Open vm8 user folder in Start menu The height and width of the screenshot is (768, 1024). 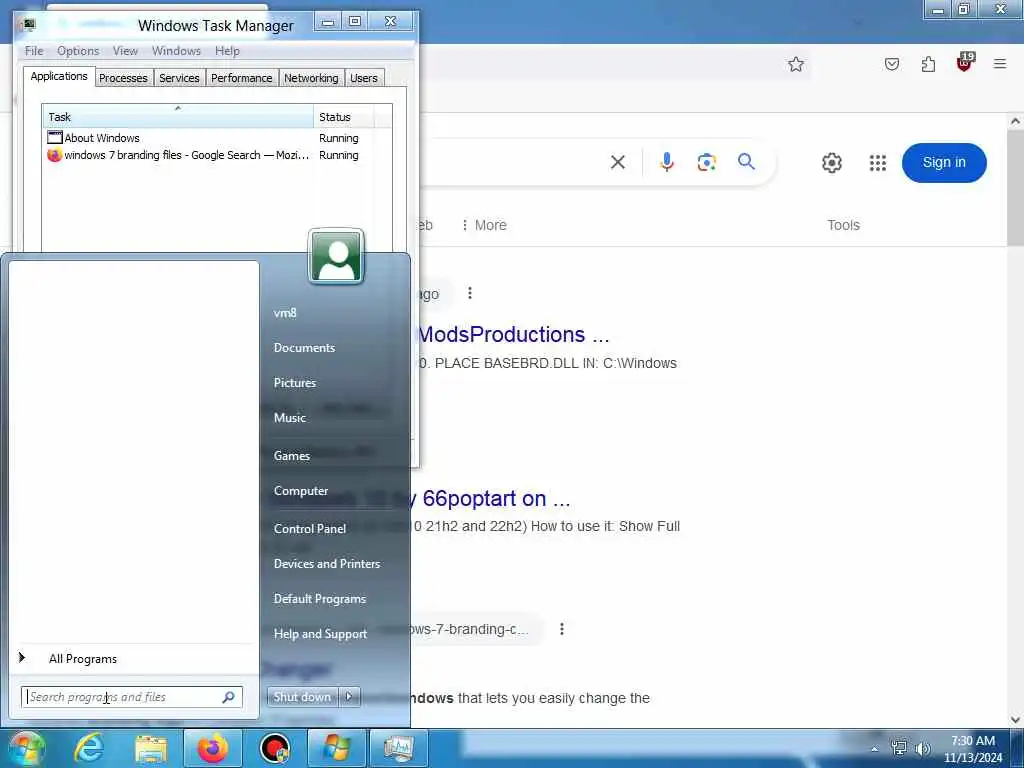click(285, 313)
